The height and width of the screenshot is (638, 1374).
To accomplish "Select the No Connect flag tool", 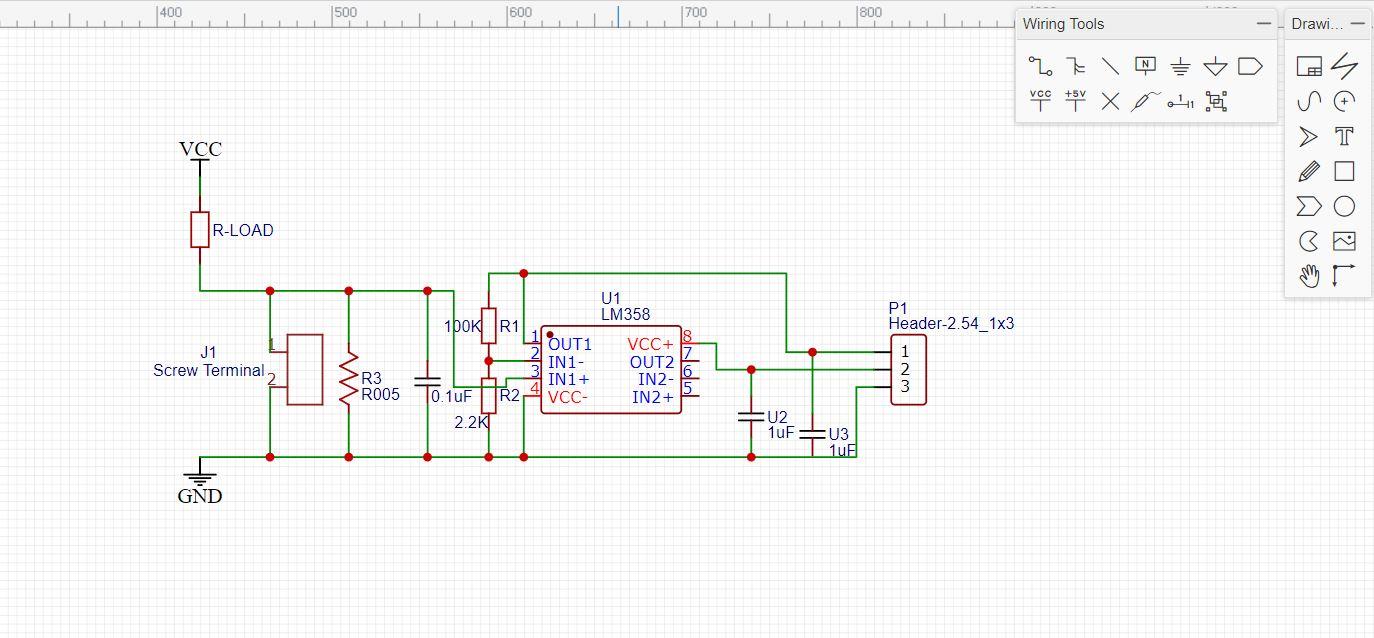I will tap(1109, 100).
